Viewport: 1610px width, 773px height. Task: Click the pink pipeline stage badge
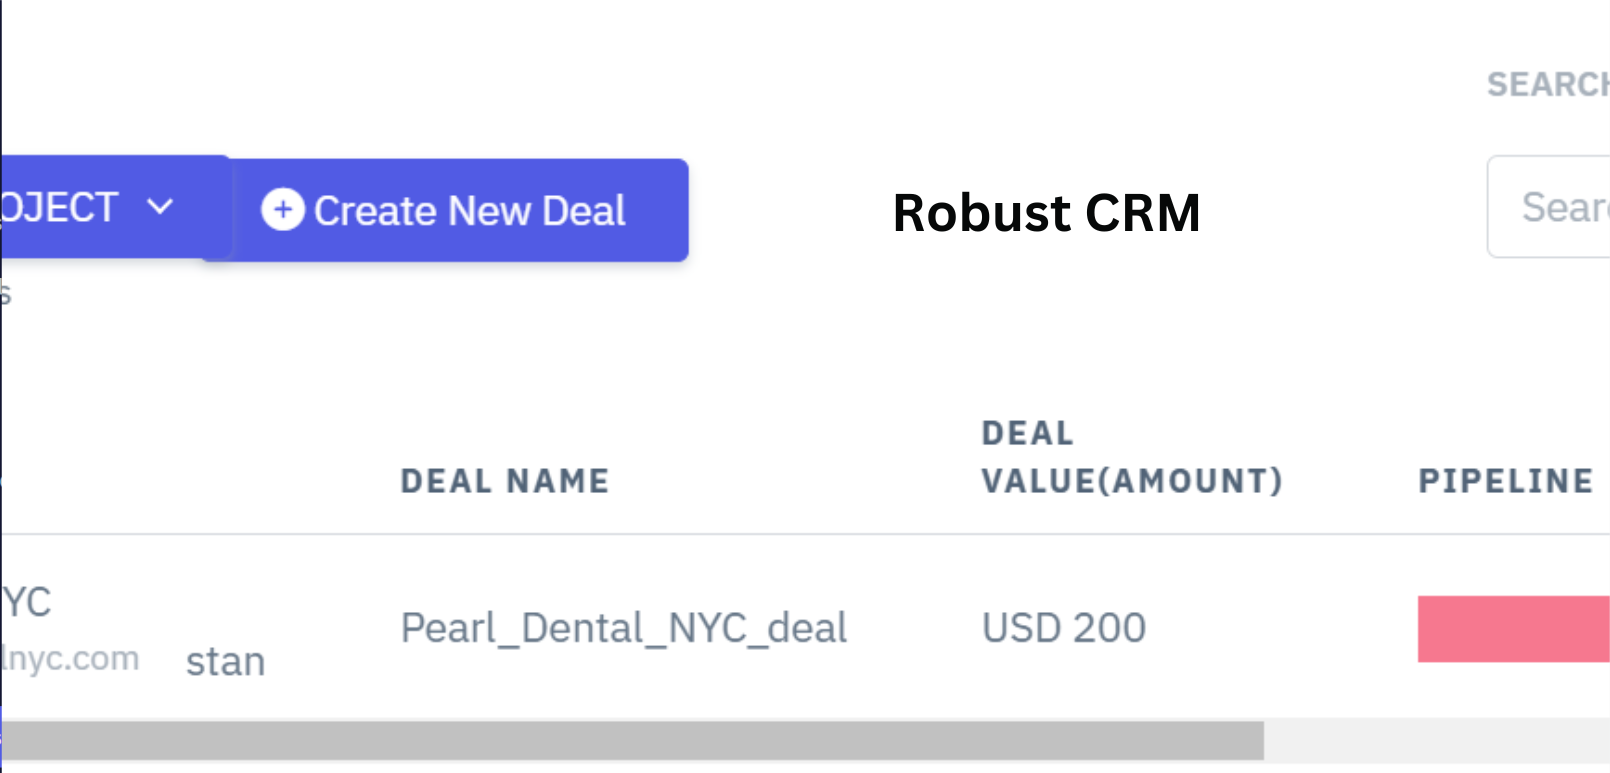(1512, 629)
